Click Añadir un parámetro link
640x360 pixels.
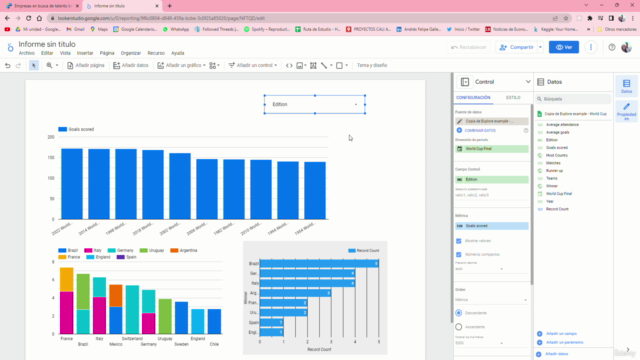point(564,342)
